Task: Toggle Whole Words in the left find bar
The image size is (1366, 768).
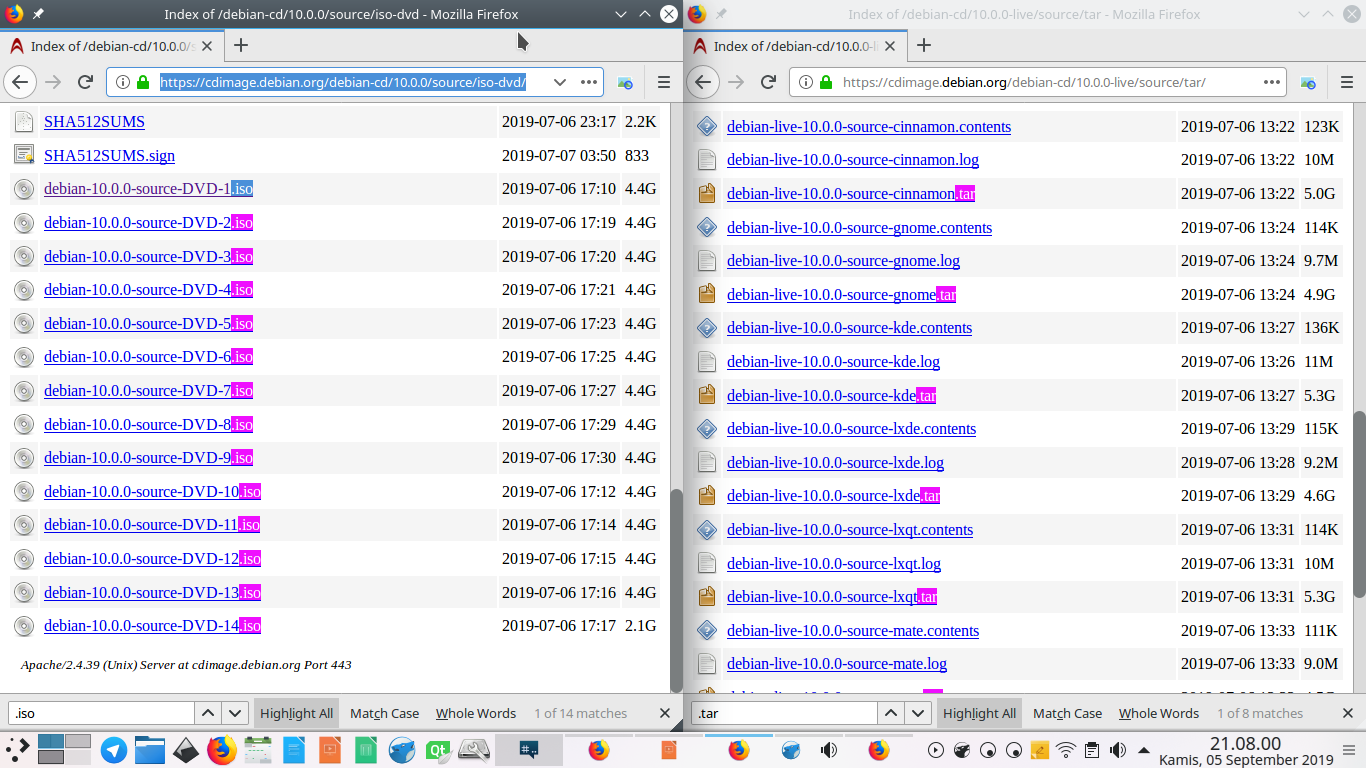Action: click(x=476, y=713)
